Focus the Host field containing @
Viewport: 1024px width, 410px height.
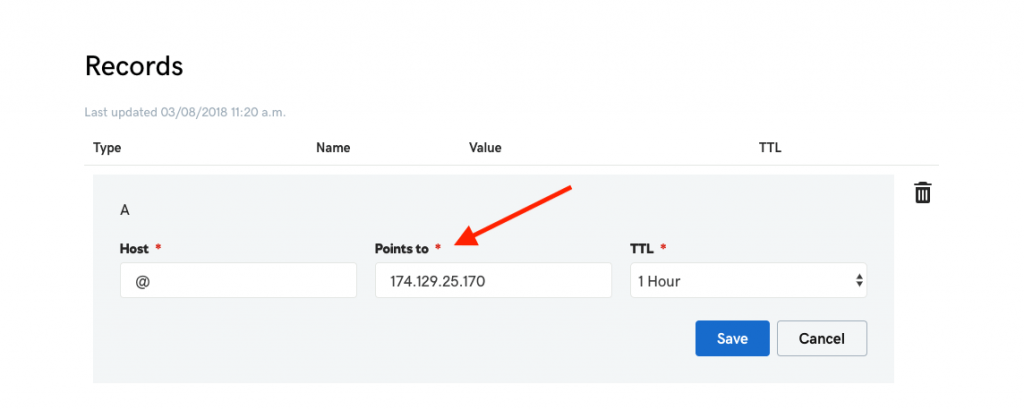[x=238, y=280]
